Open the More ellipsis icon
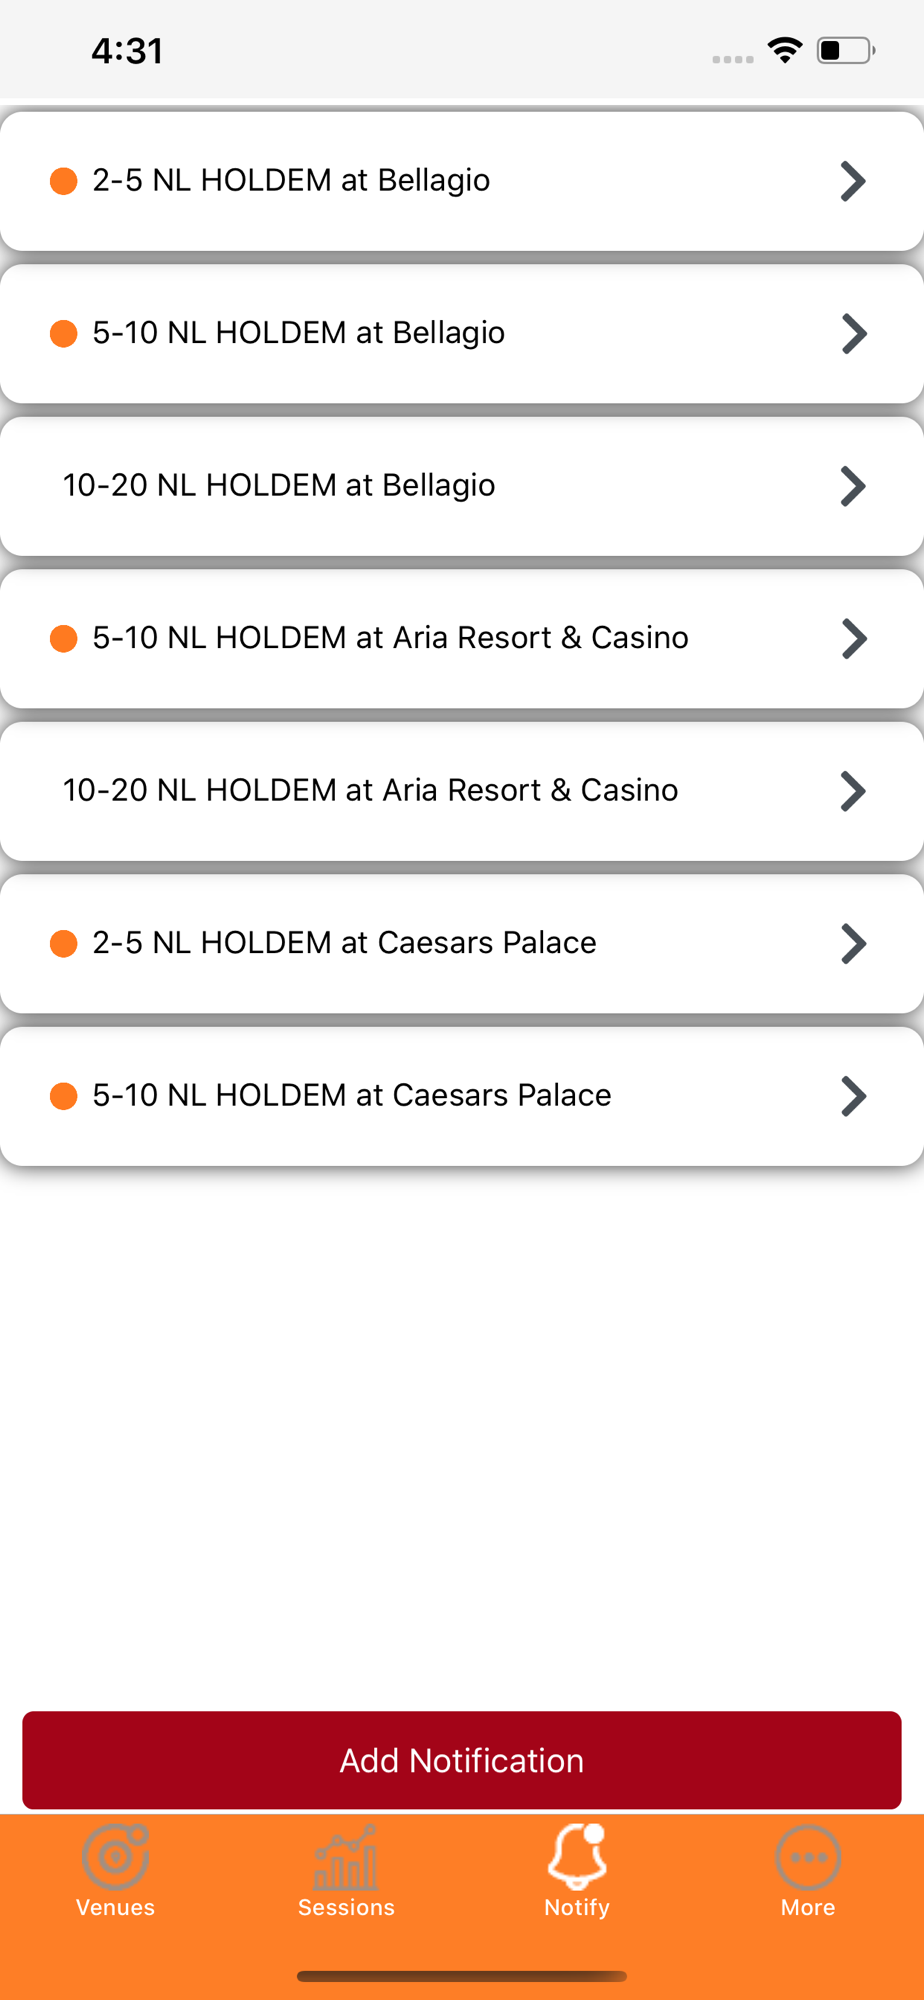924x2000 pixels. [808, 1857]
